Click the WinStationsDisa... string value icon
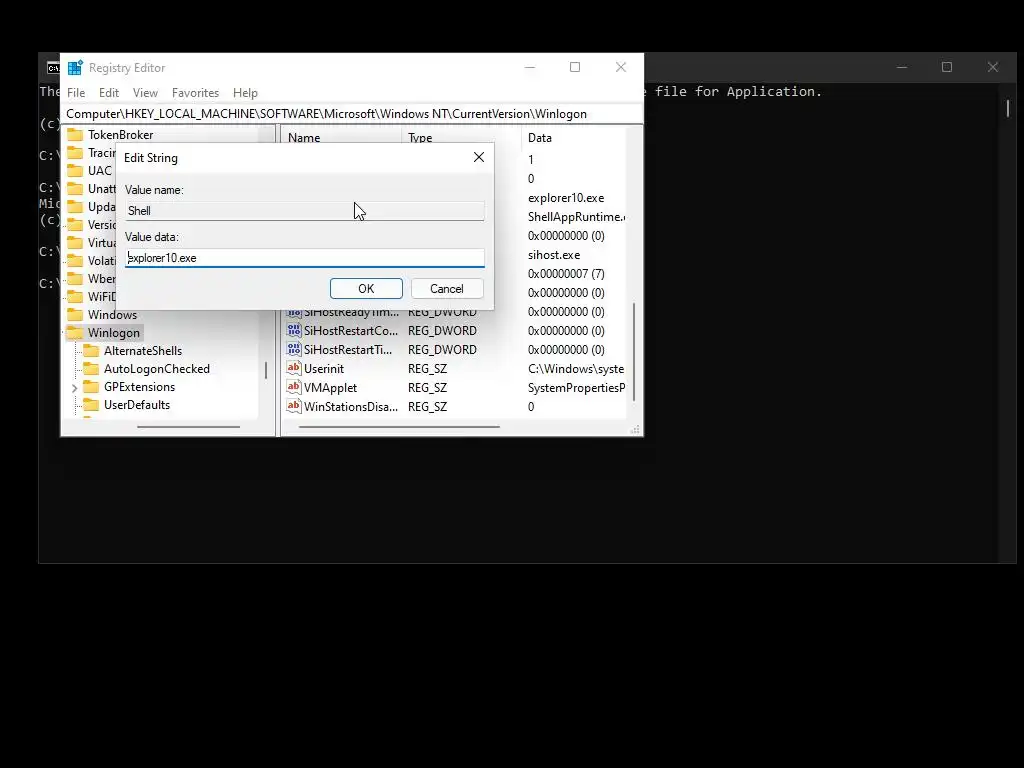Viewport: 1024px width, 768px height. coord(294,406)
